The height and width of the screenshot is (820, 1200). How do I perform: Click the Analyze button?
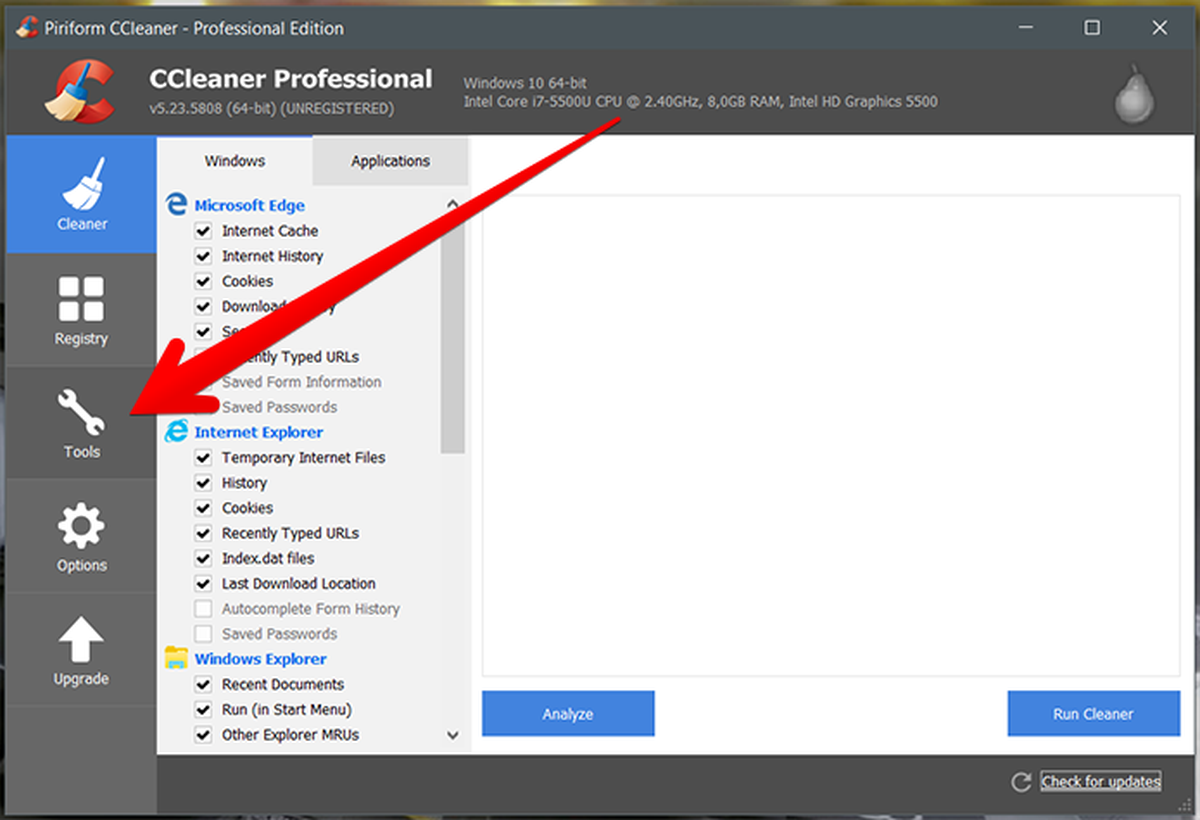[568, 714]
